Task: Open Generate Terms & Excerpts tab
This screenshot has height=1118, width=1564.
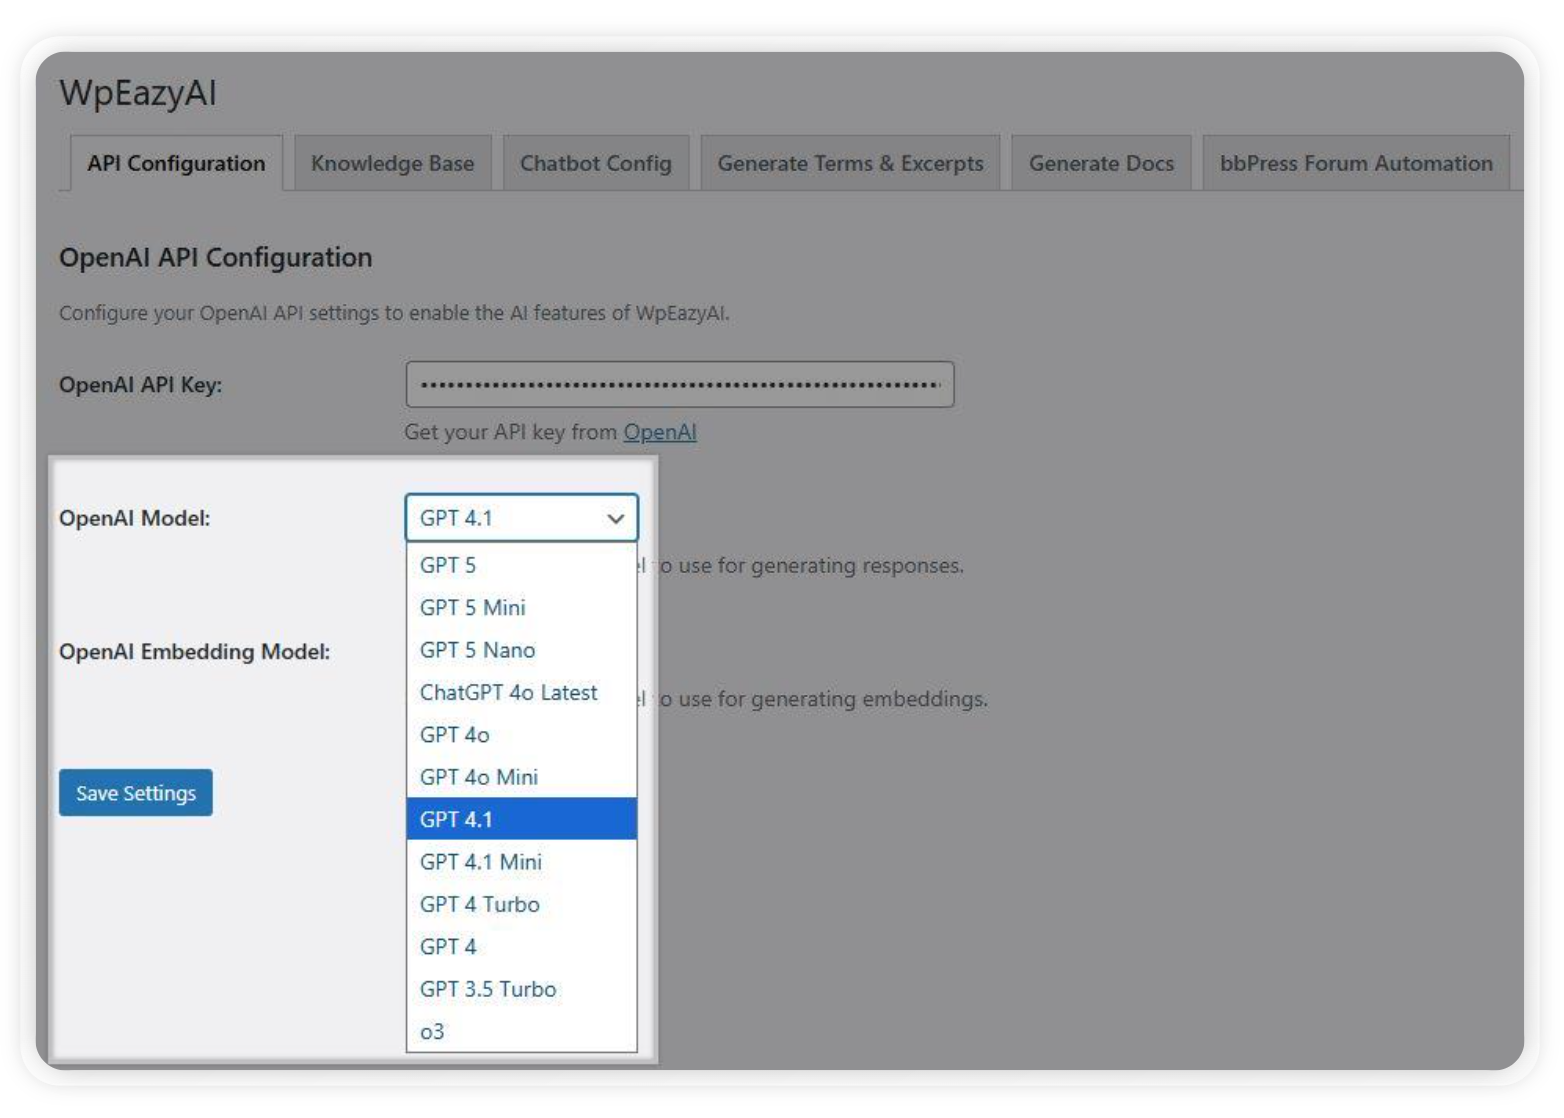Action: point(850,163)
